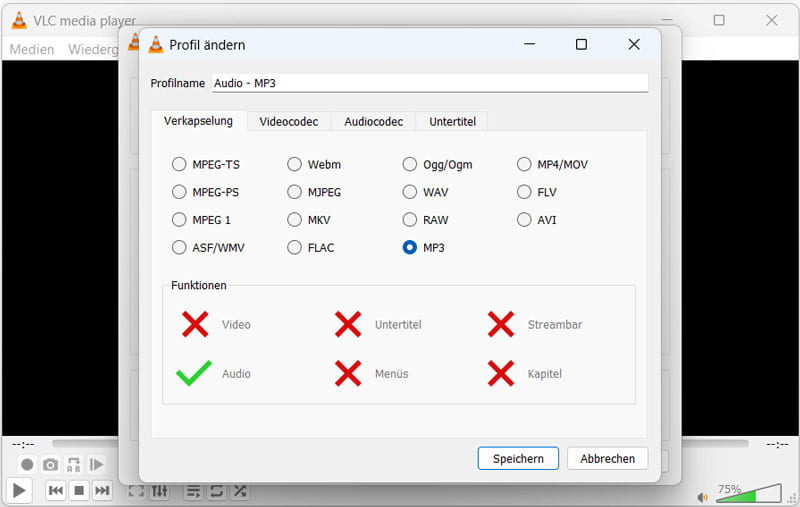Switch to the Videocodec tab

pyautogui.click(x=289, y=121)
